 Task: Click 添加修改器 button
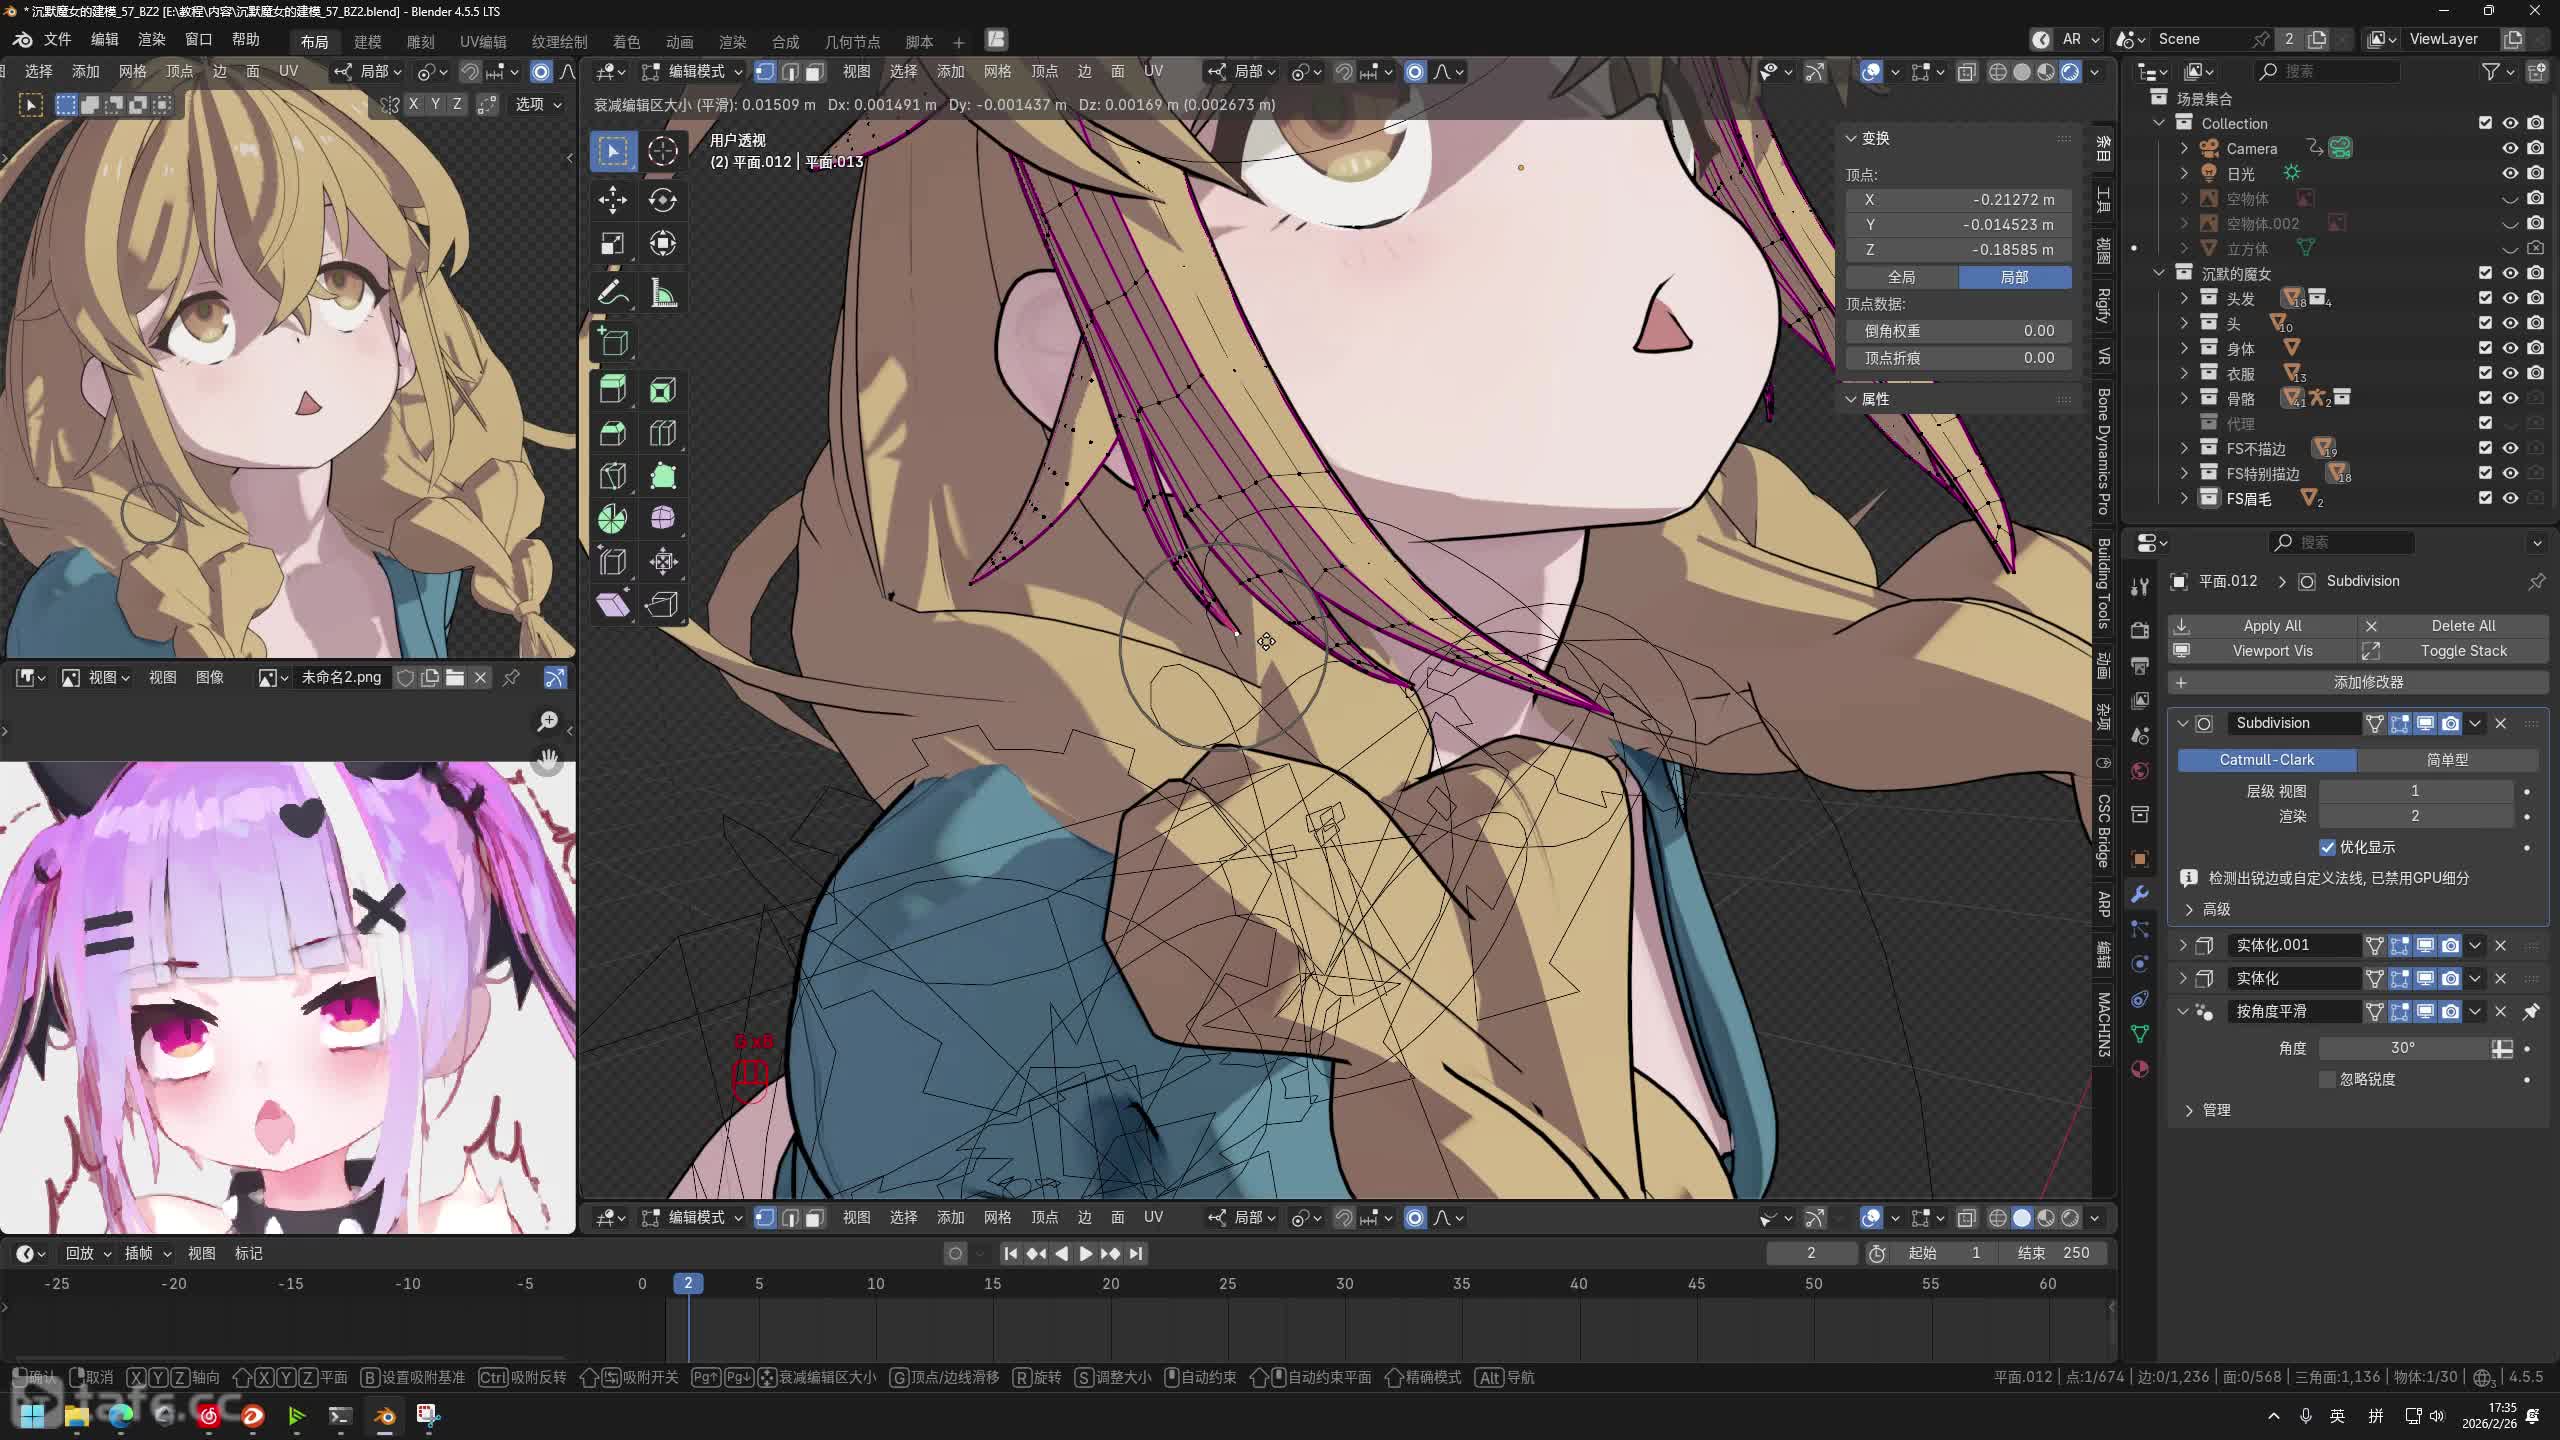pyautogui.click(x=2367, y=682)
